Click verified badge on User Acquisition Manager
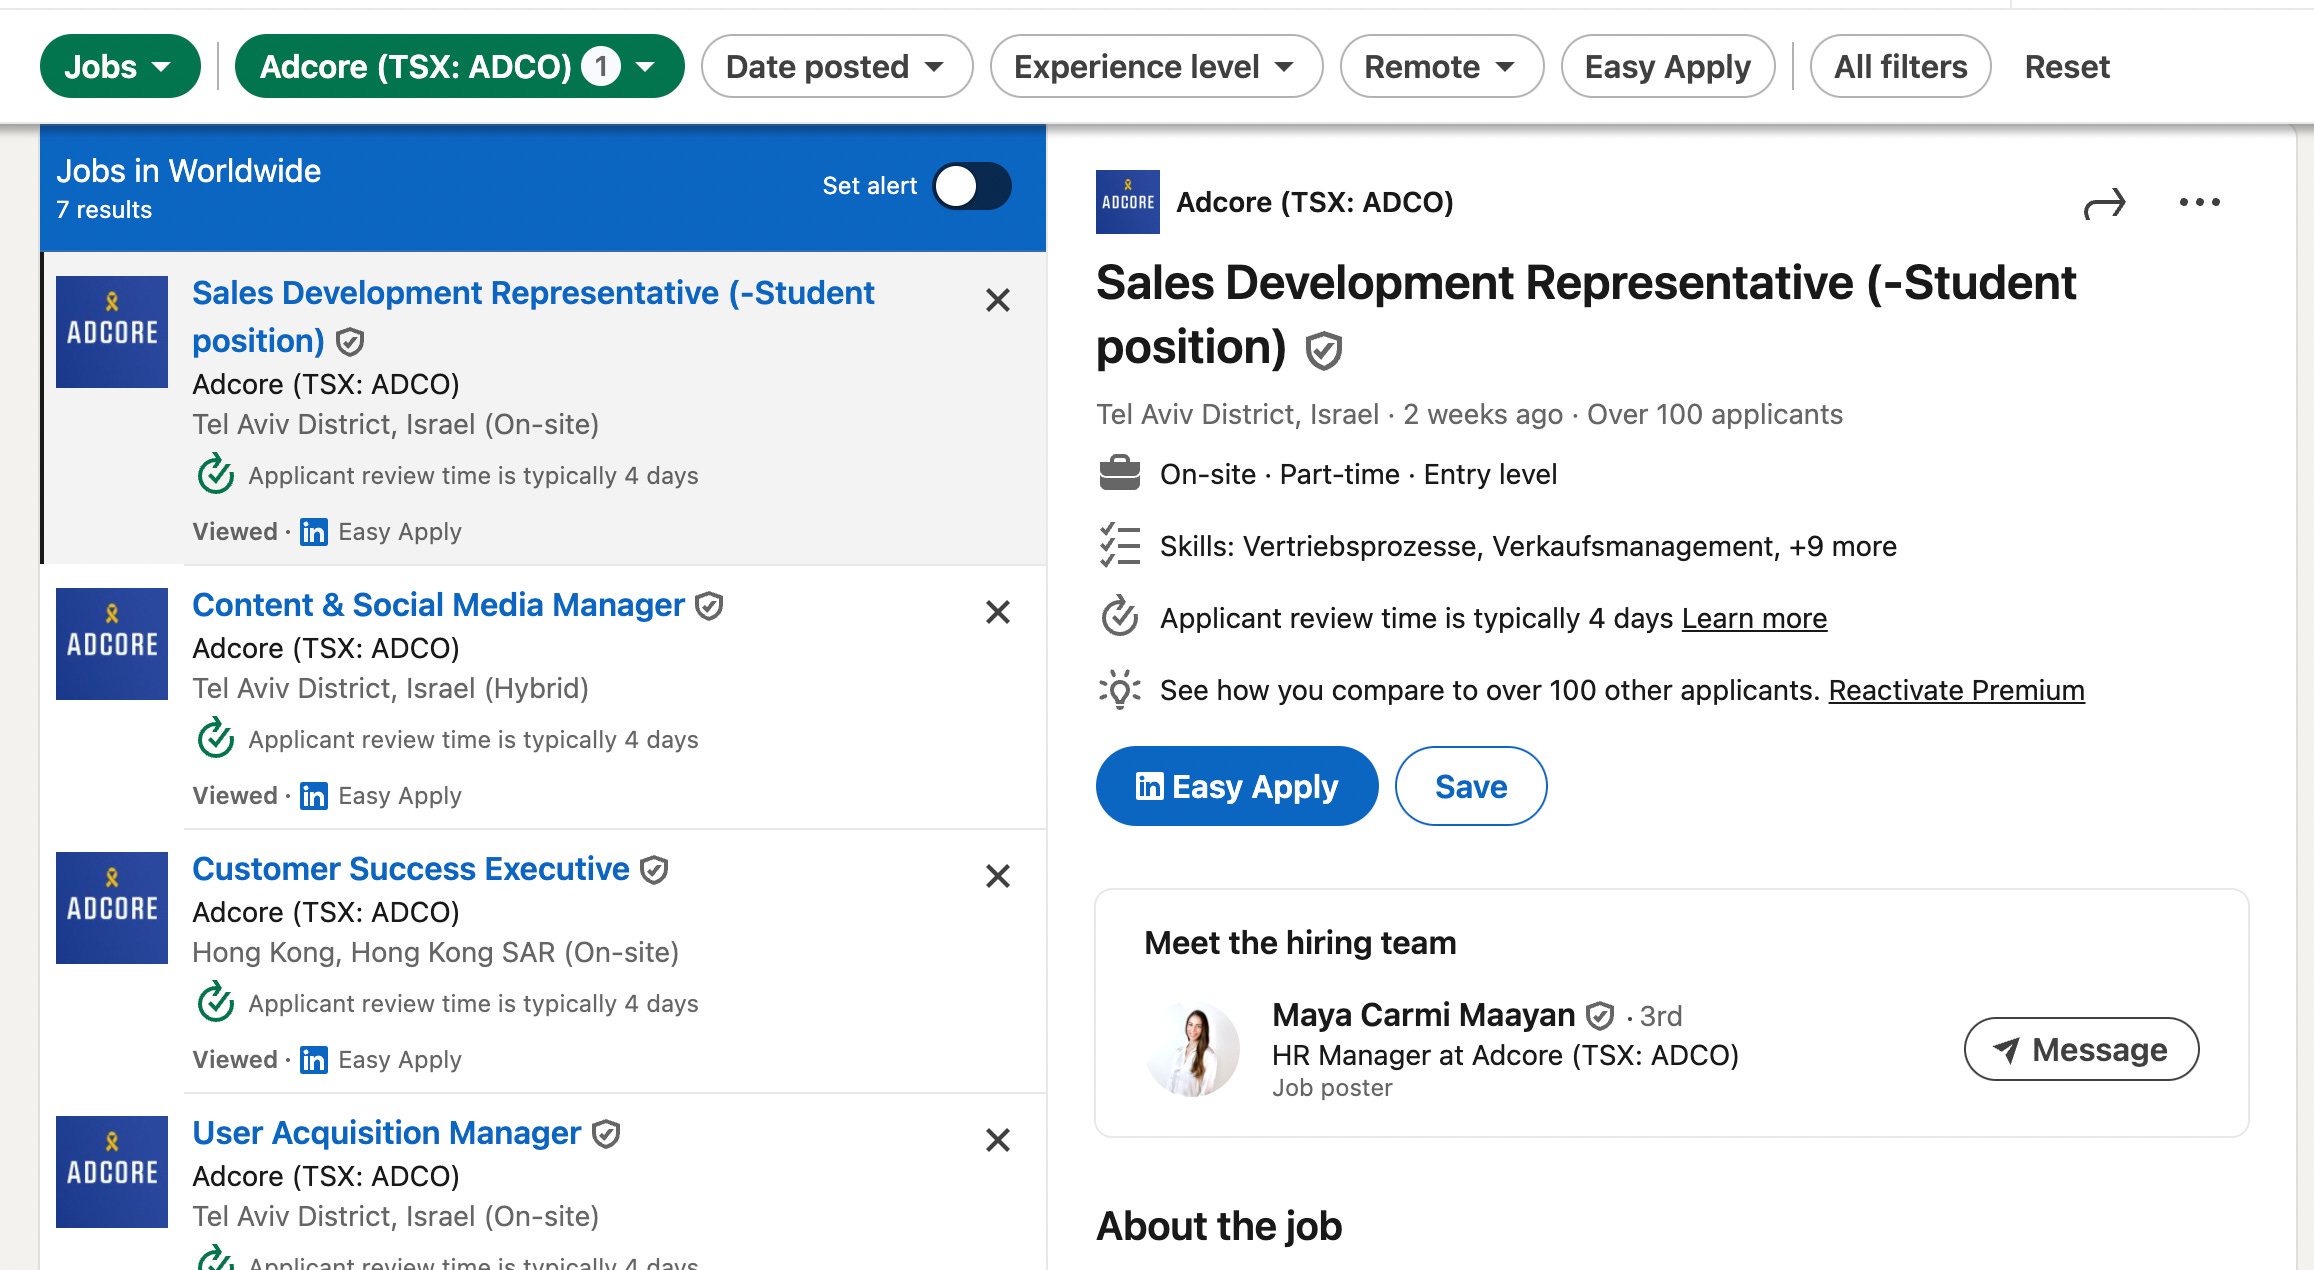 (x=606, y=1134)
